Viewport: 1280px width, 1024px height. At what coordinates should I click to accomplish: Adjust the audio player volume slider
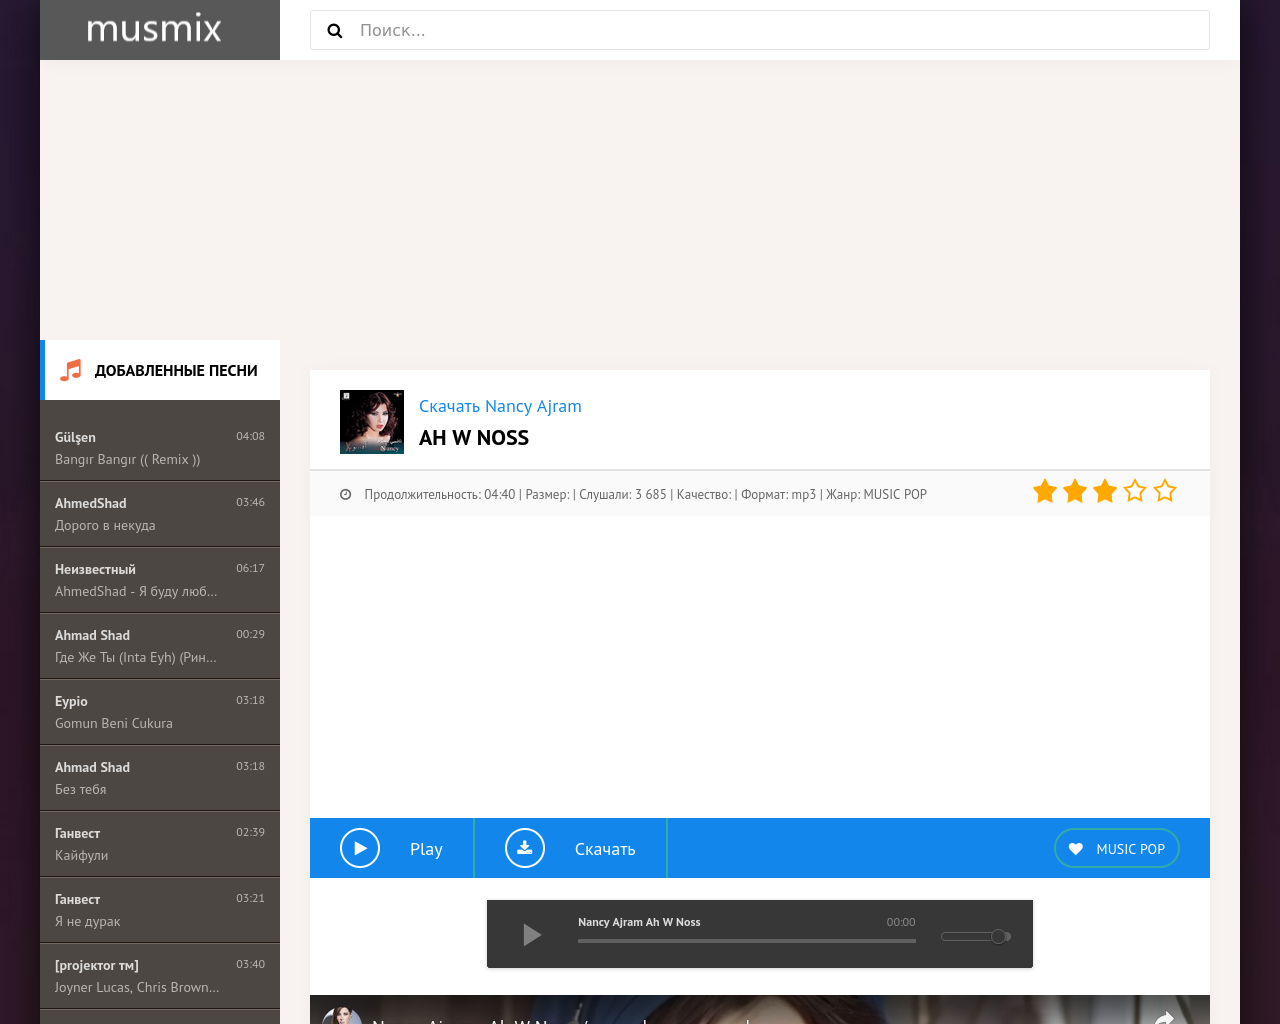976,937
